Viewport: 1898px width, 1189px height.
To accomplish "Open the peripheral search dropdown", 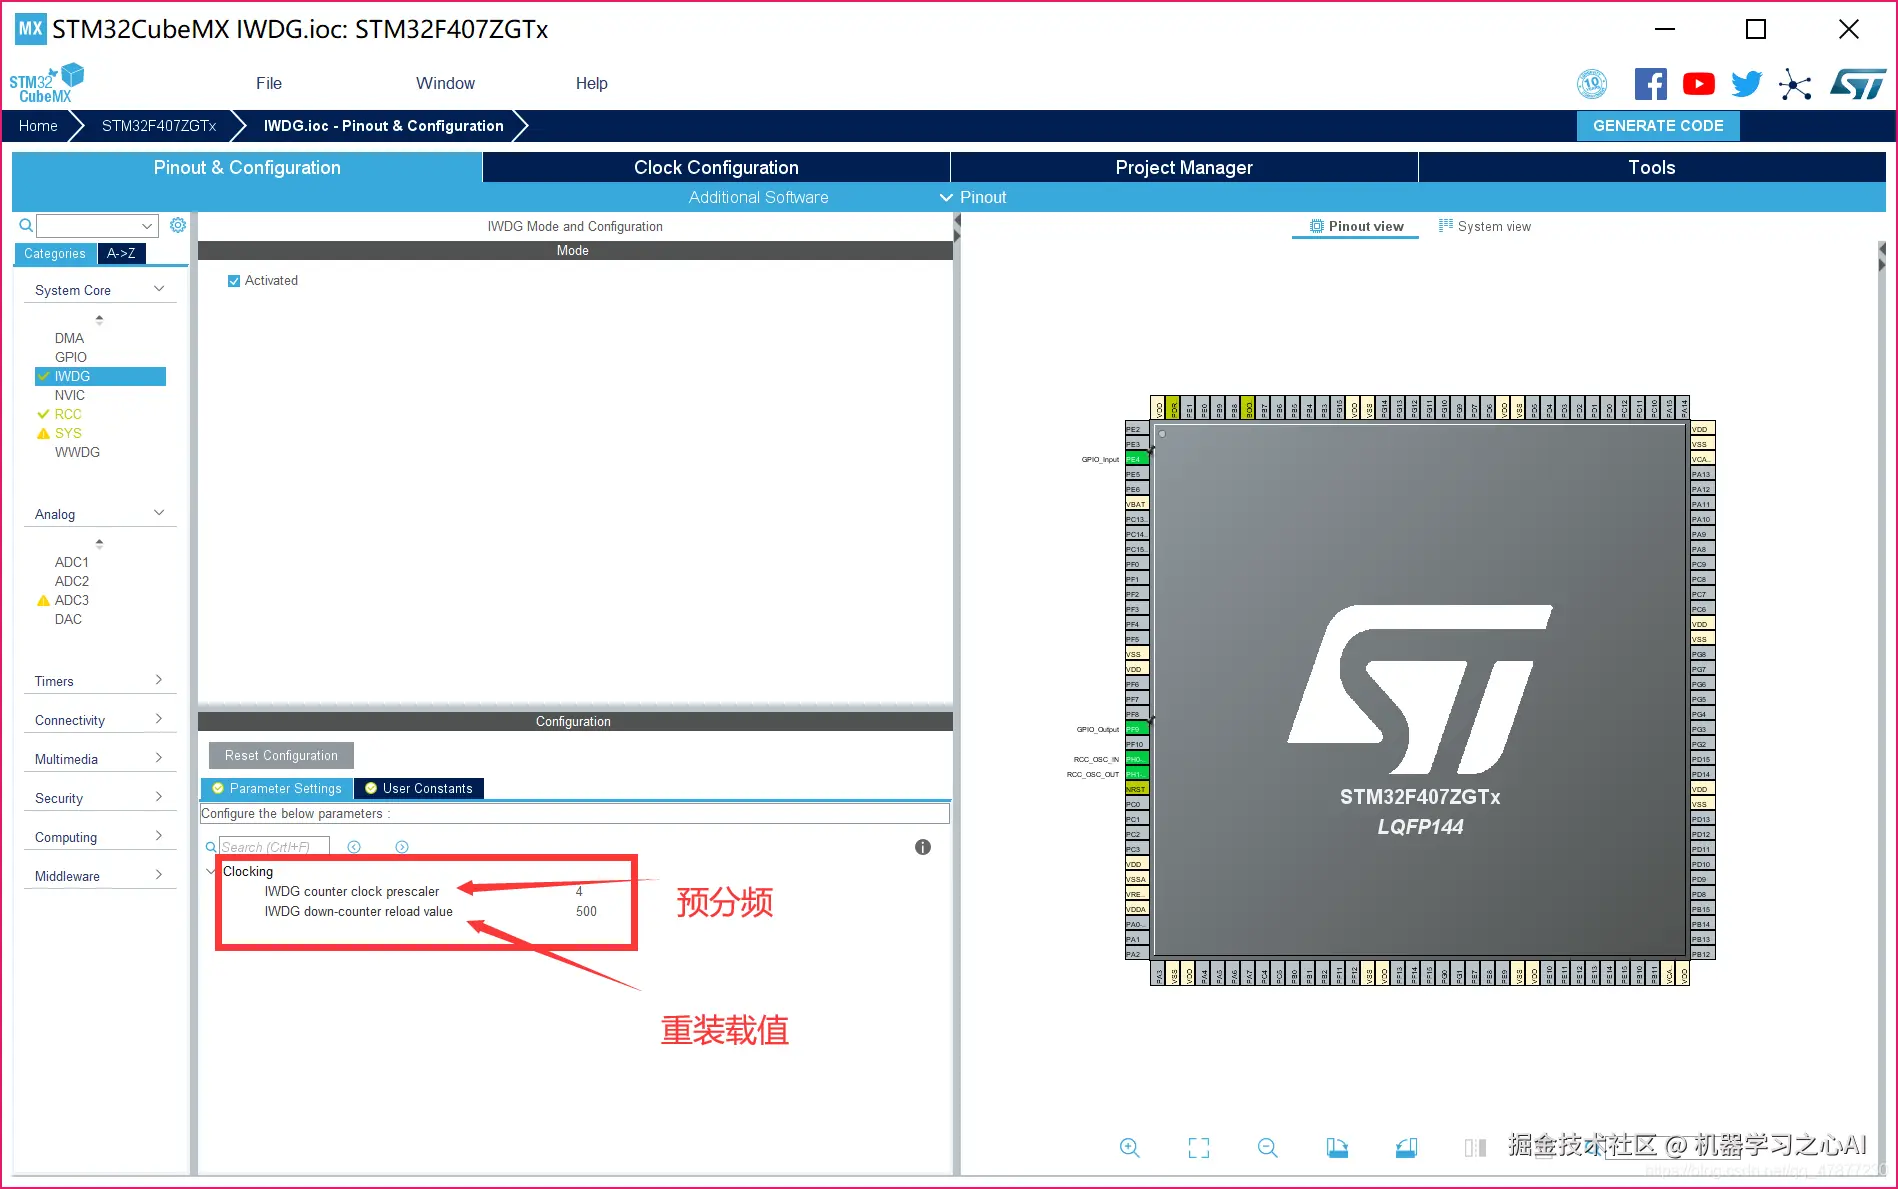I will (147, 225).
